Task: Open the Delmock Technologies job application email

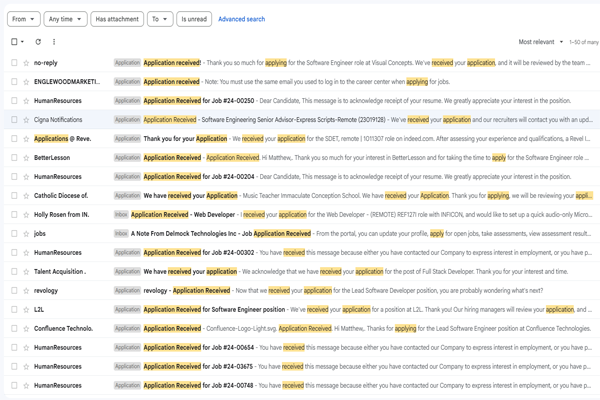Action: point(300,233)
